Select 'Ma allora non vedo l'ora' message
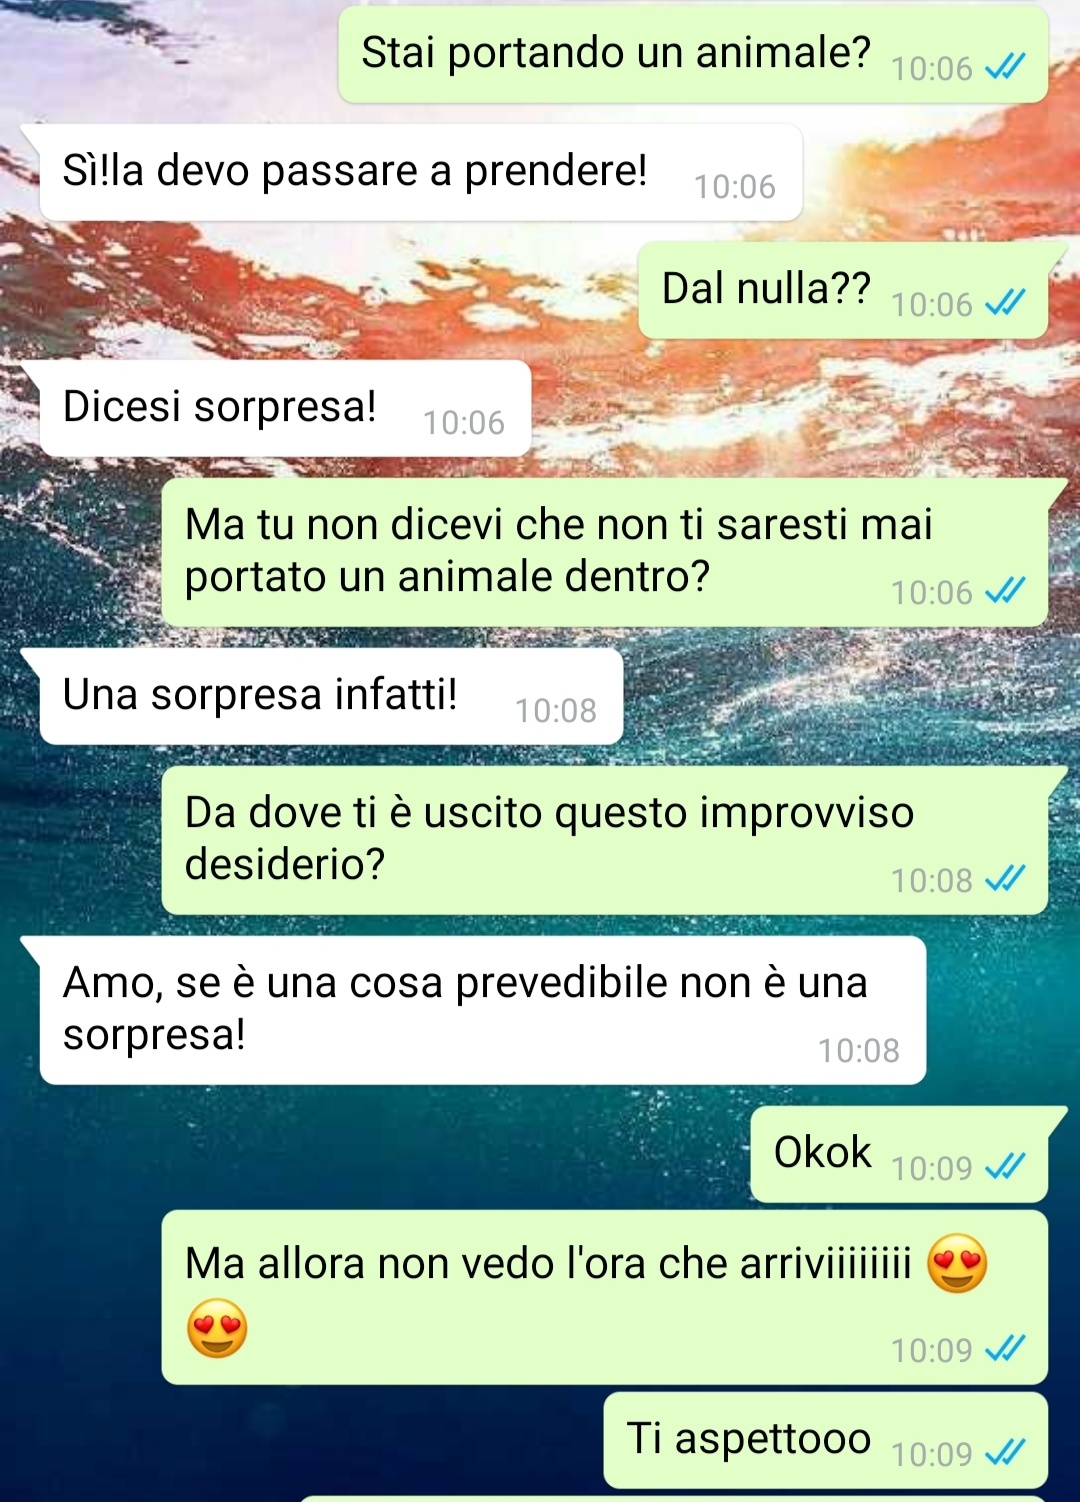Viewport: 1080px width, 1502px height. [605, 1297]
